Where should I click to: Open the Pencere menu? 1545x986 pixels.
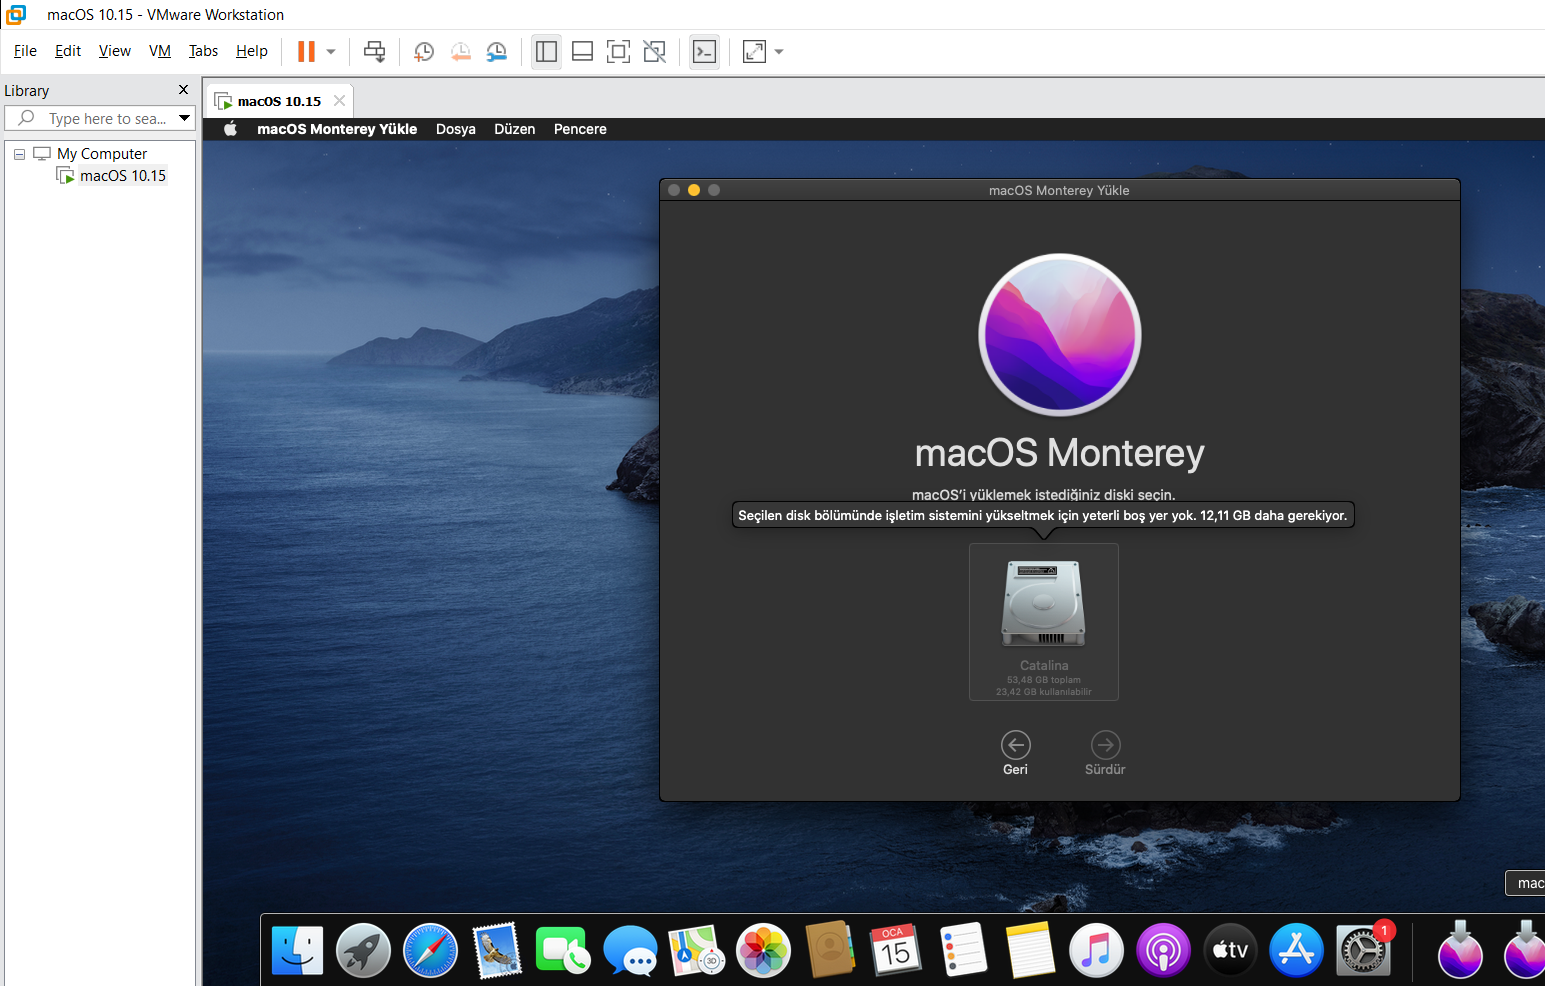point(580,129)
